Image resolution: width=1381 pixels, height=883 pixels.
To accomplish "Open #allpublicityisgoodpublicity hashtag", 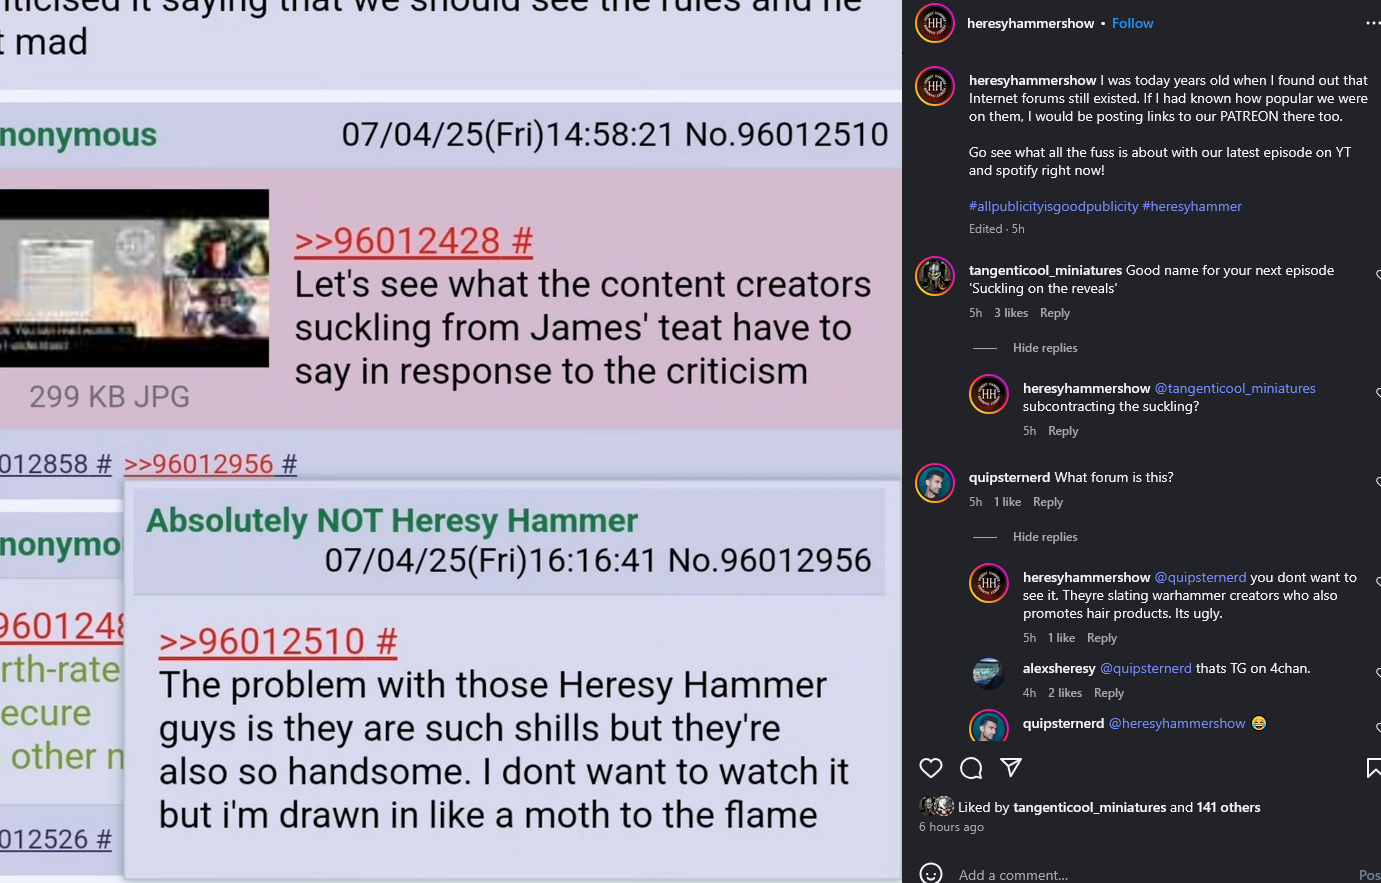I will (1053, 206).
